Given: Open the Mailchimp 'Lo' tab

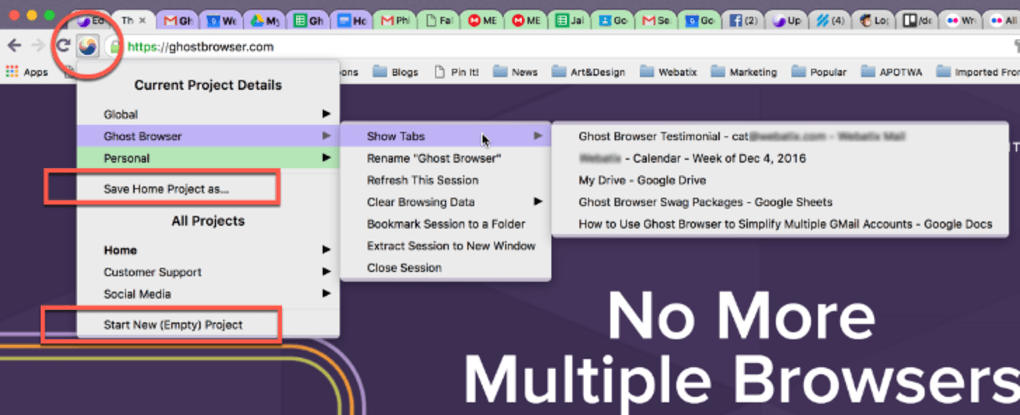Looking at the screenshot, I should tap(874, 21).
